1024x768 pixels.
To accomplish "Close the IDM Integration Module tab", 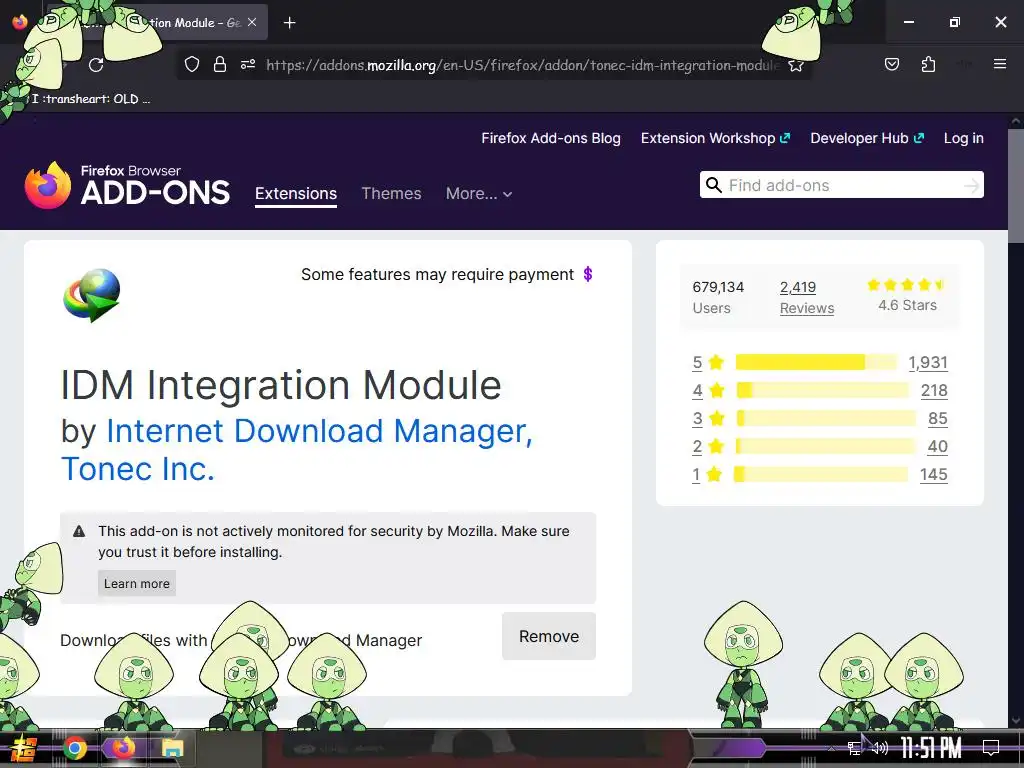I will (x=252, y=22).
